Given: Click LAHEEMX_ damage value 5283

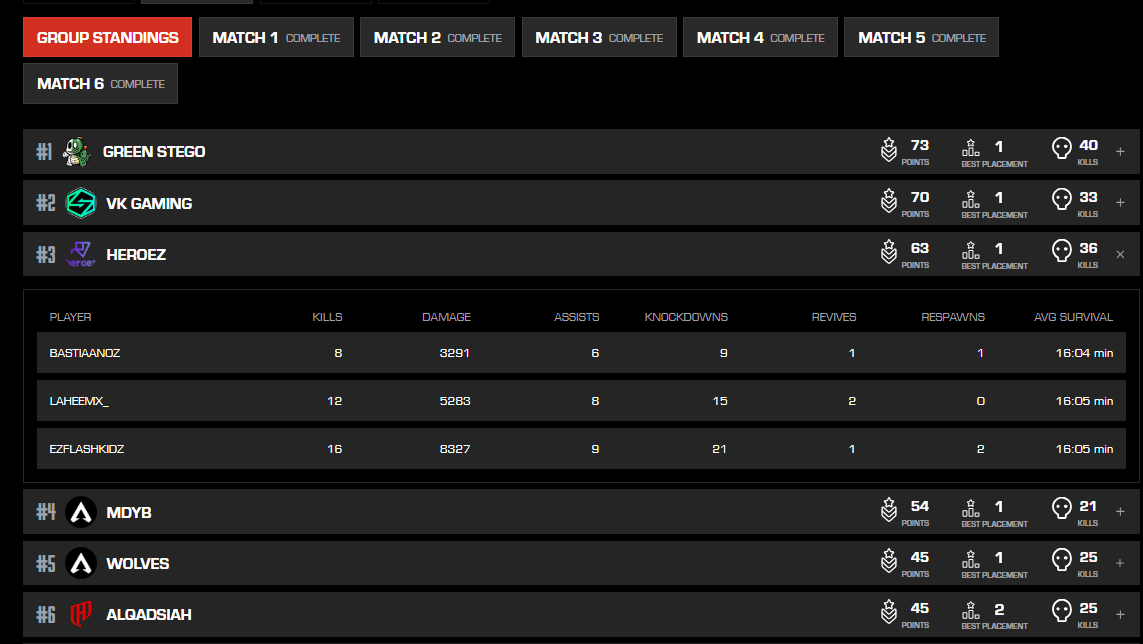Looking at the screenshot, I should click(455, 401).
